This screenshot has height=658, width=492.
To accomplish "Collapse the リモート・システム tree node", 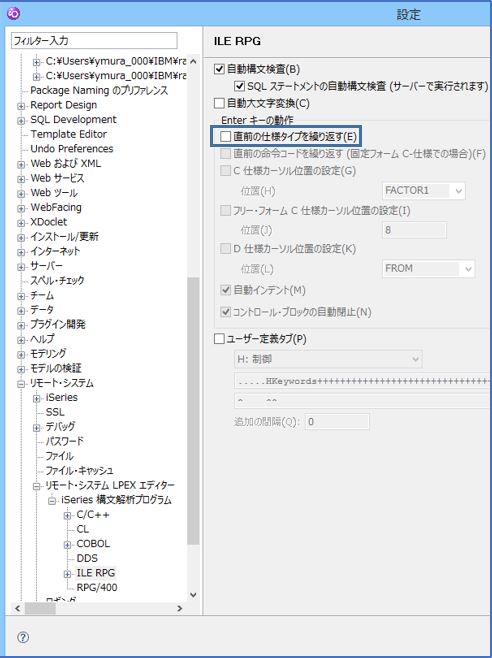I will pos(21,384).
